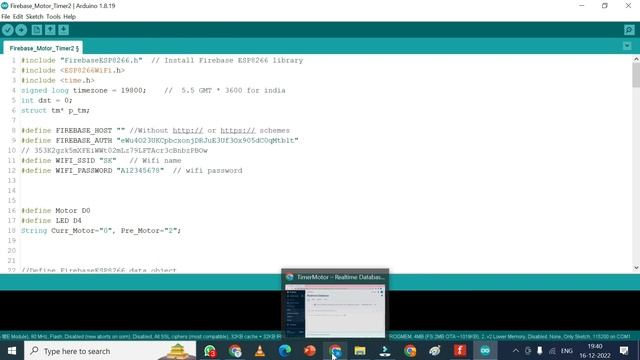The width and height of the screenshot is (640, 360).
Task: Click the Verify sketch checkmark button
Action: click(8, 30)
